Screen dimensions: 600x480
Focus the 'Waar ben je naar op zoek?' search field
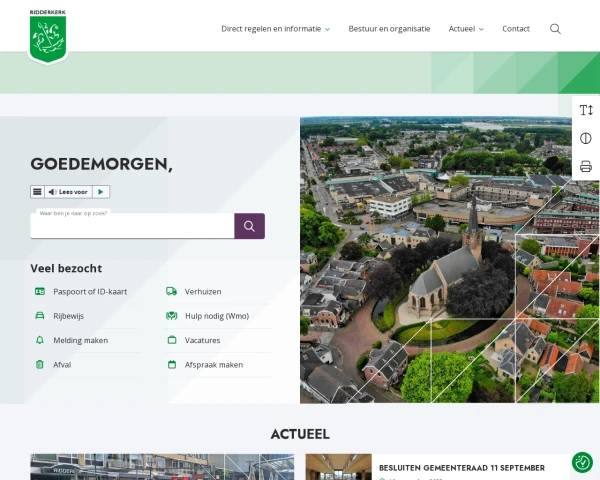tap(132, 227)
